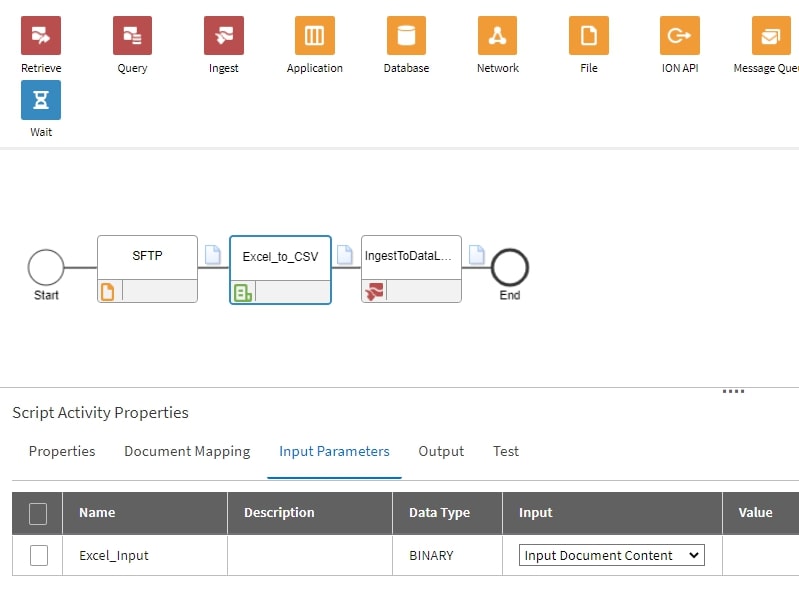This screenshot has height=612, width=799.
Task: Click the Value column header
Action: pyautogui.click(x=761, y=513)
